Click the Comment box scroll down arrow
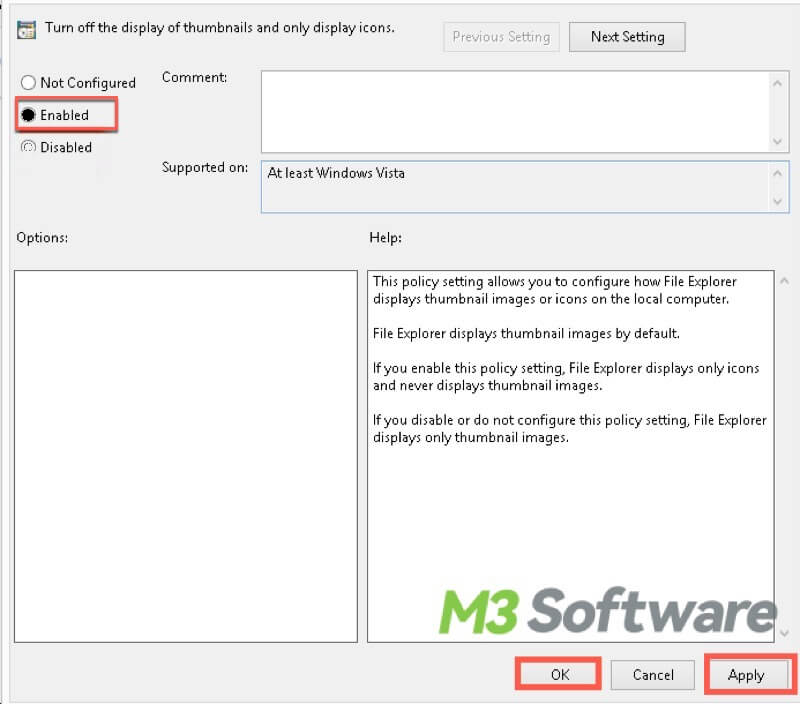This screenshot has height=704, width=800. pyautogui.click(x=778, y=141)
